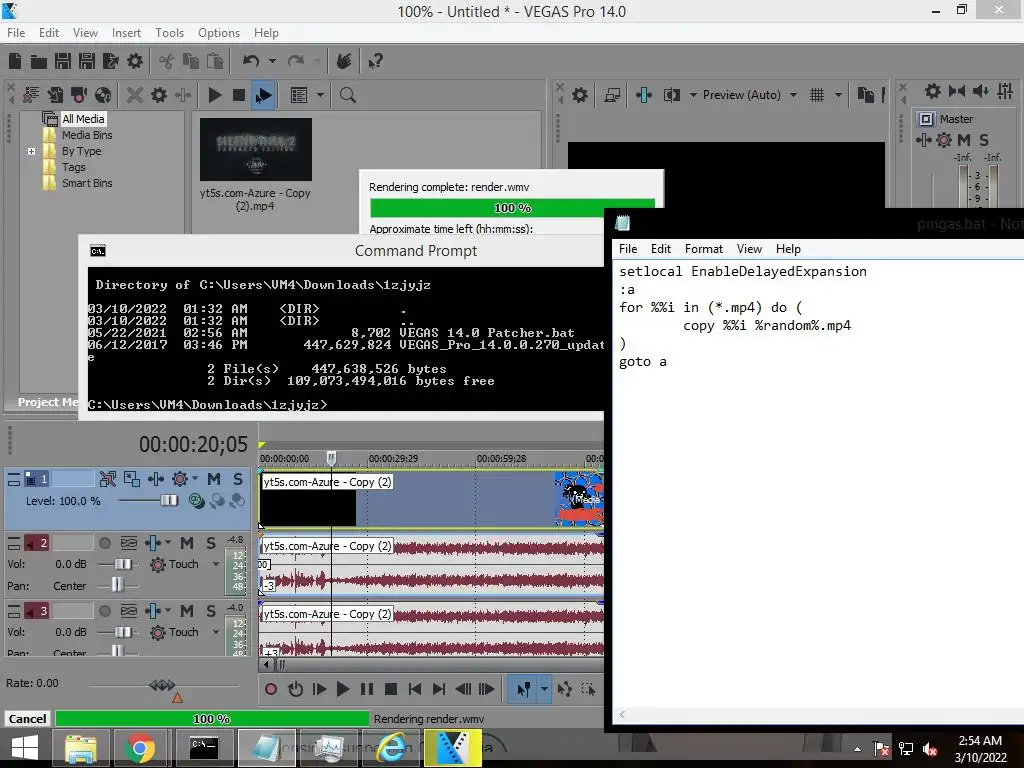
Task: Open the VEGAS Tools menu
Action: [169, 33]
